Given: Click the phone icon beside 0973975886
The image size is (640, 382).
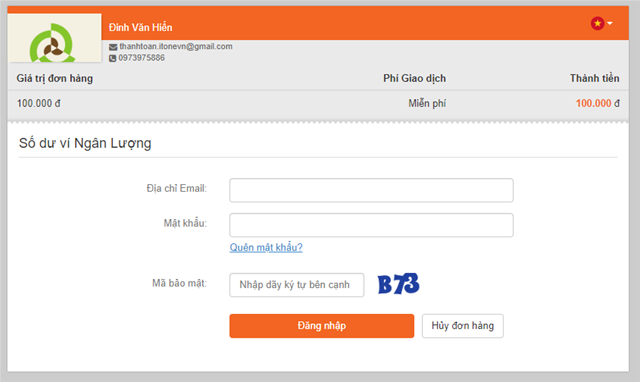Looking at the screenshot, I should [x=113, y=58].
